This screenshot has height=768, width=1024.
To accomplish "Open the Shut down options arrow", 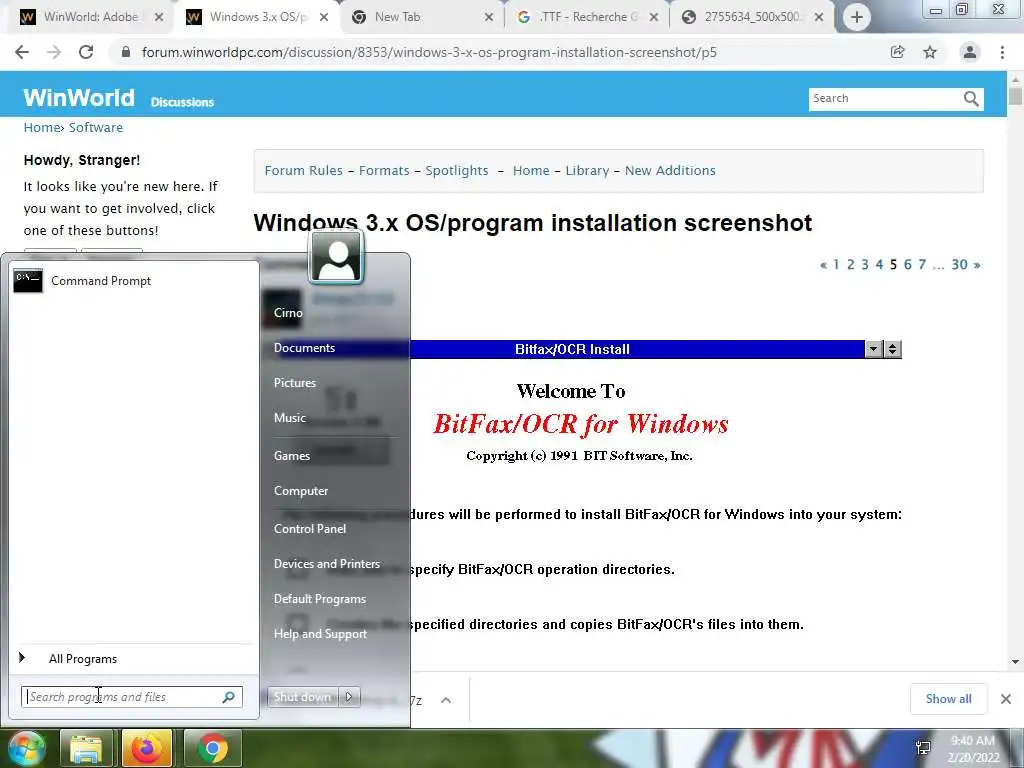I will [349, 697].
